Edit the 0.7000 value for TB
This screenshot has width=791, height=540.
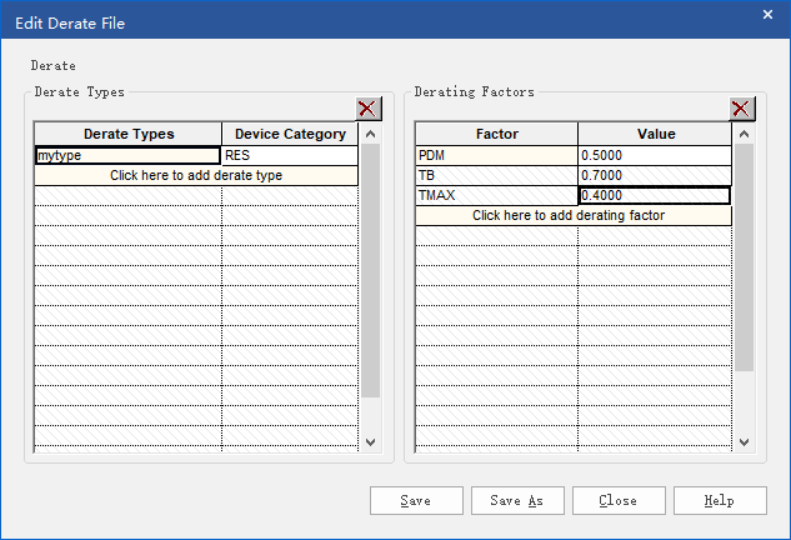coord(654,176)
